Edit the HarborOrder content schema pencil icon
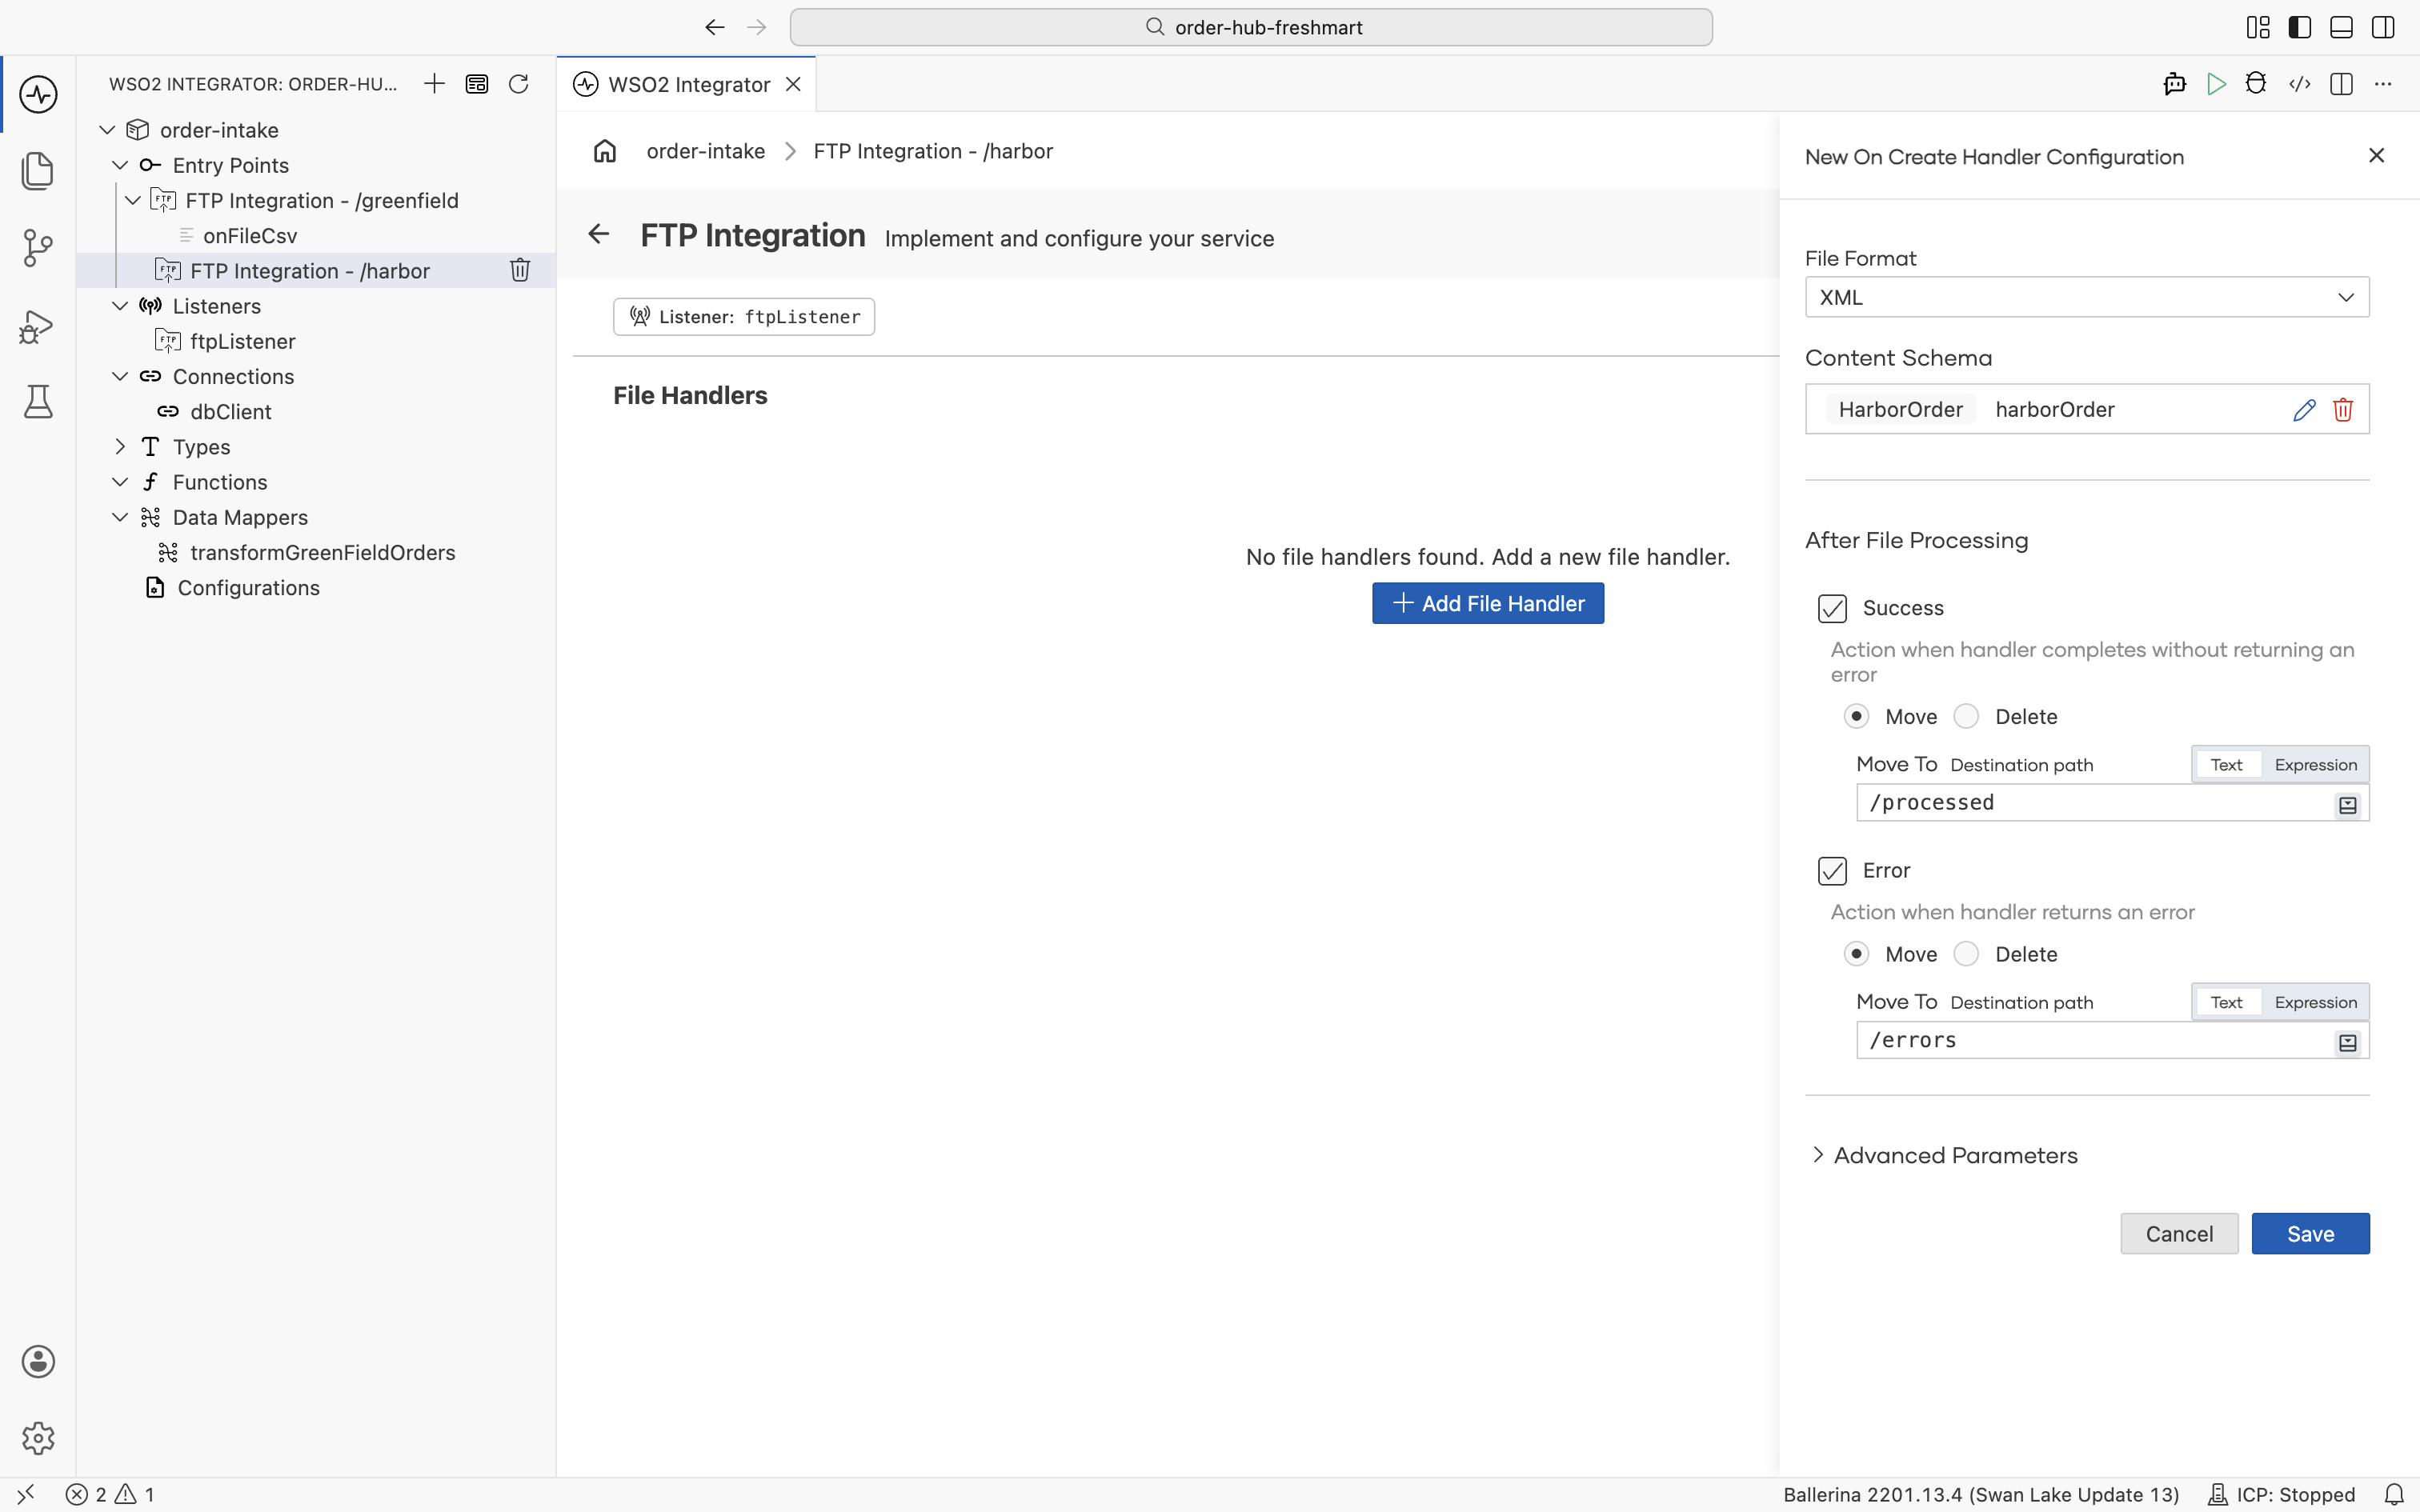 pos(2304,410)
